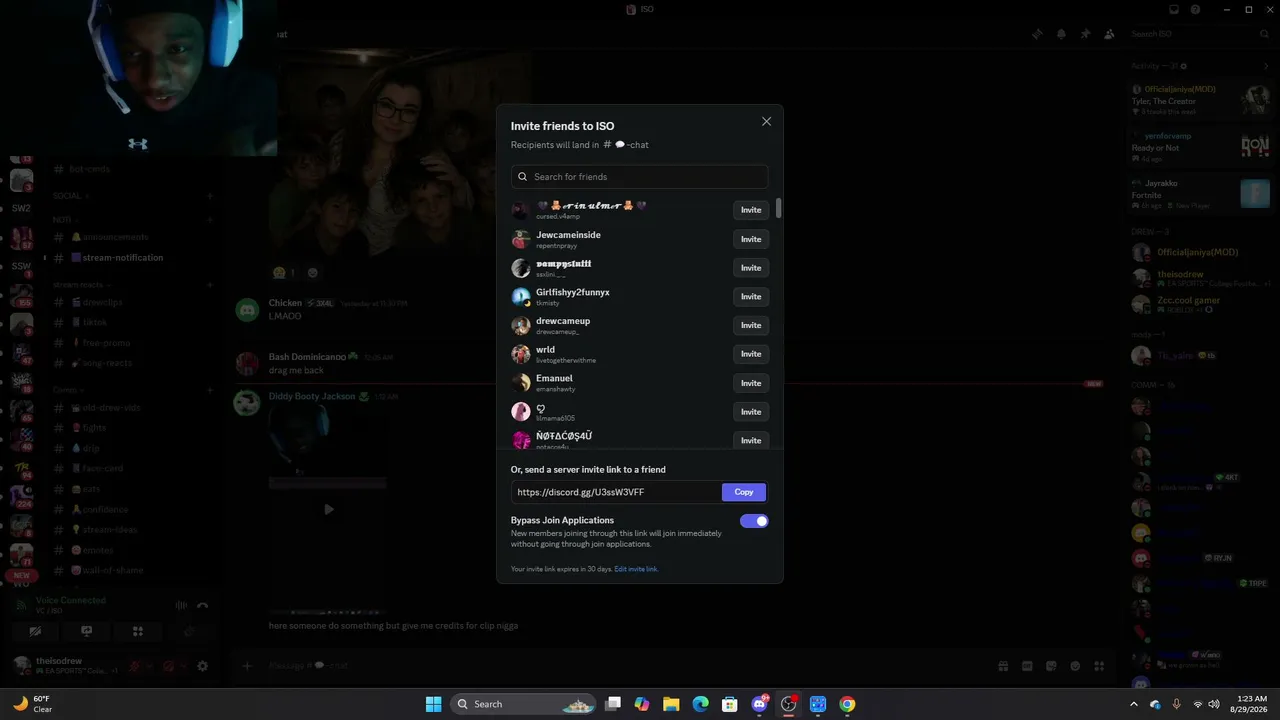
Task: Copy the server invite link
Action: (744, 492)
